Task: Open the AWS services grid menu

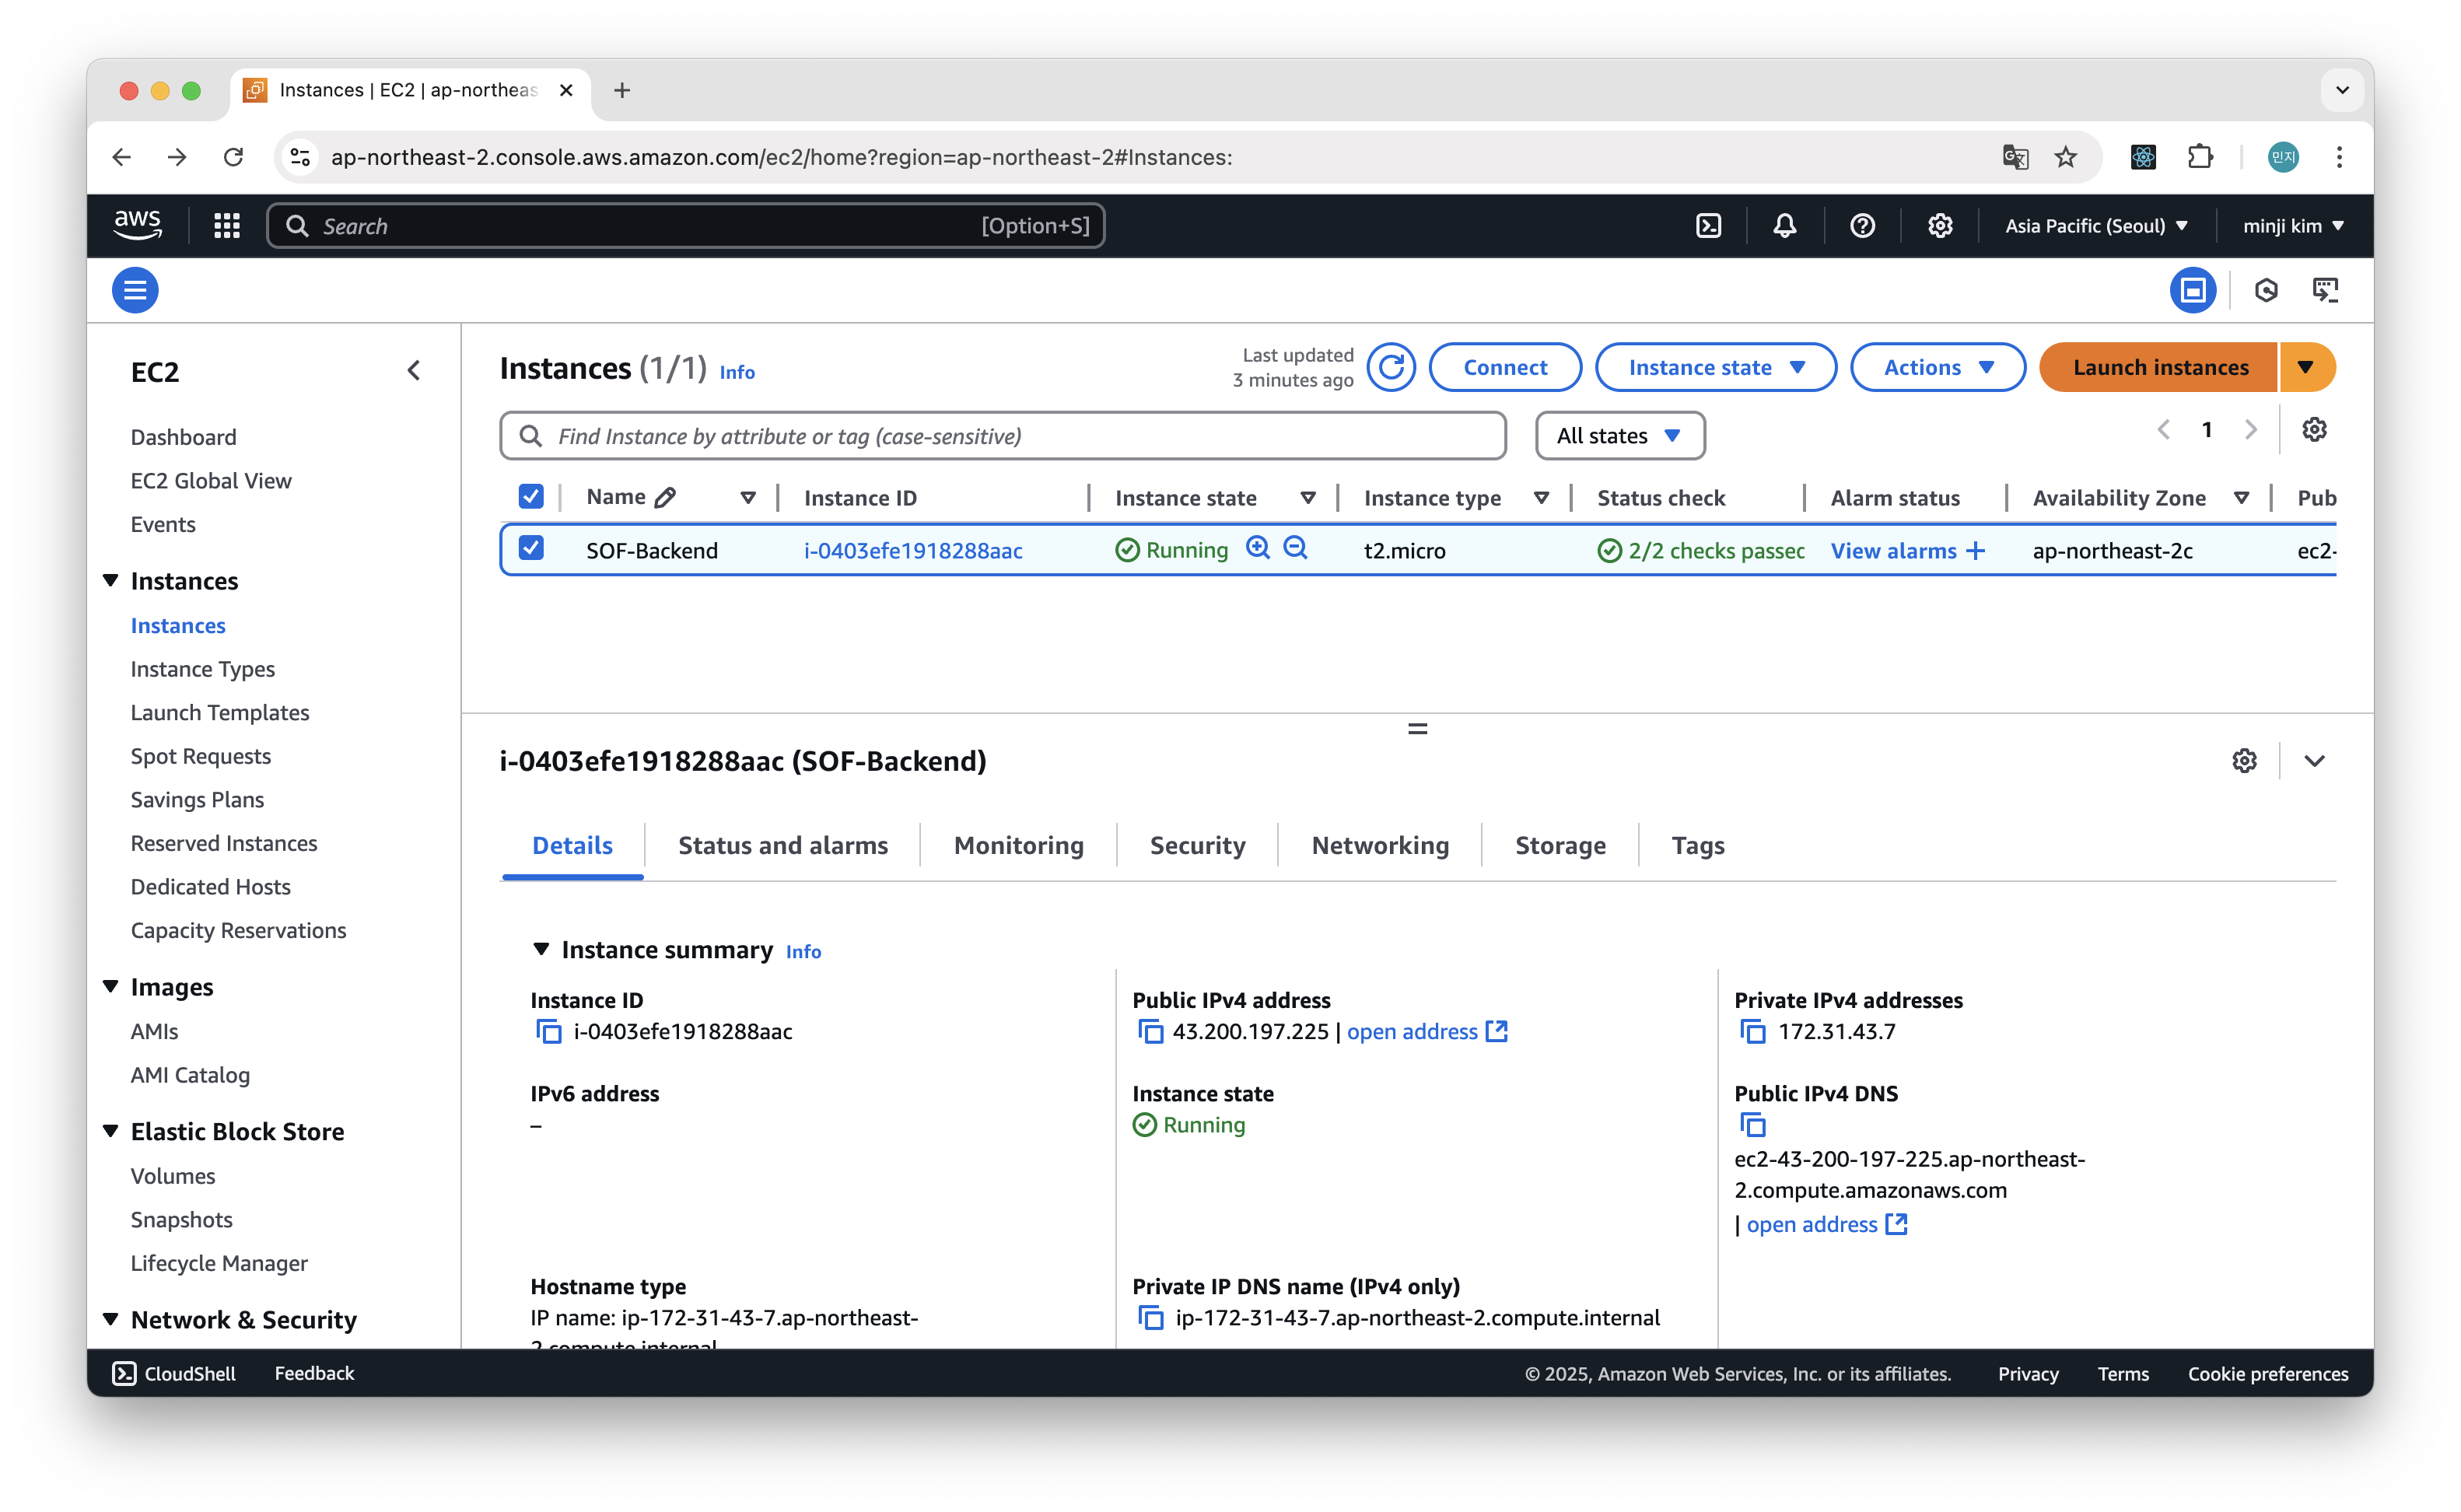Action: click(227, 226)
